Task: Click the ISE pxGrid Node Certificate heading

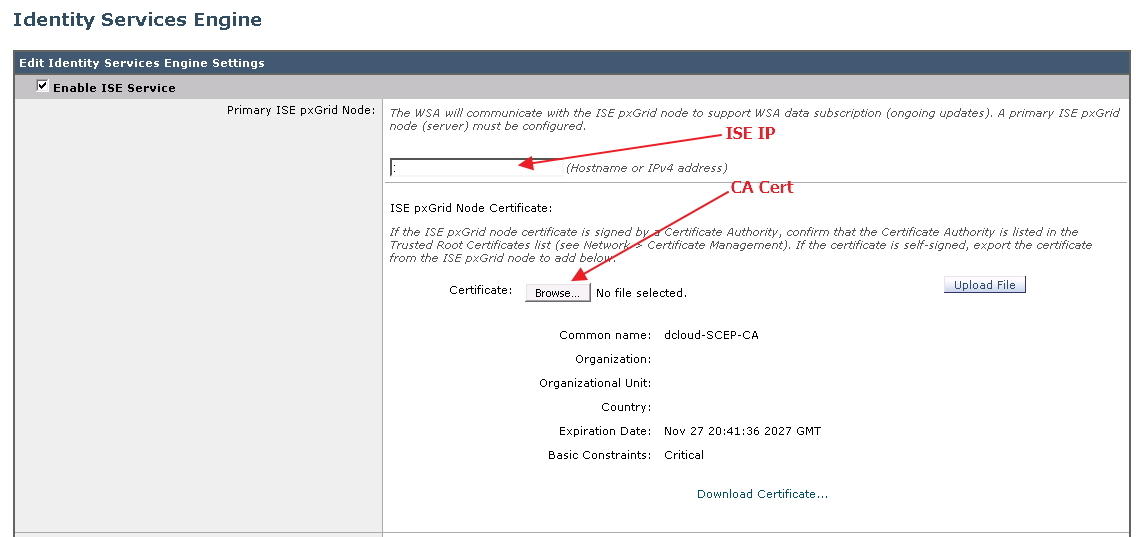Action: click(471, 208)
